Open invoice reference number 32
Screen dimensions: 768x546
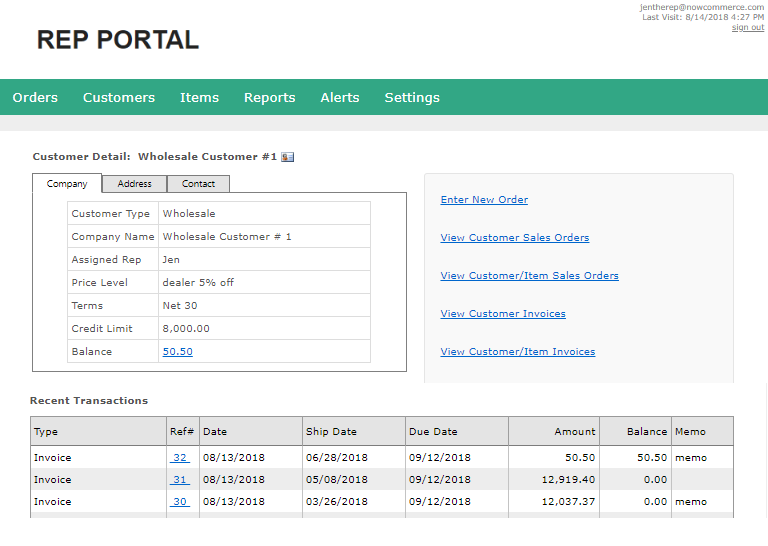pyautogui.click(x=179, y=458)
